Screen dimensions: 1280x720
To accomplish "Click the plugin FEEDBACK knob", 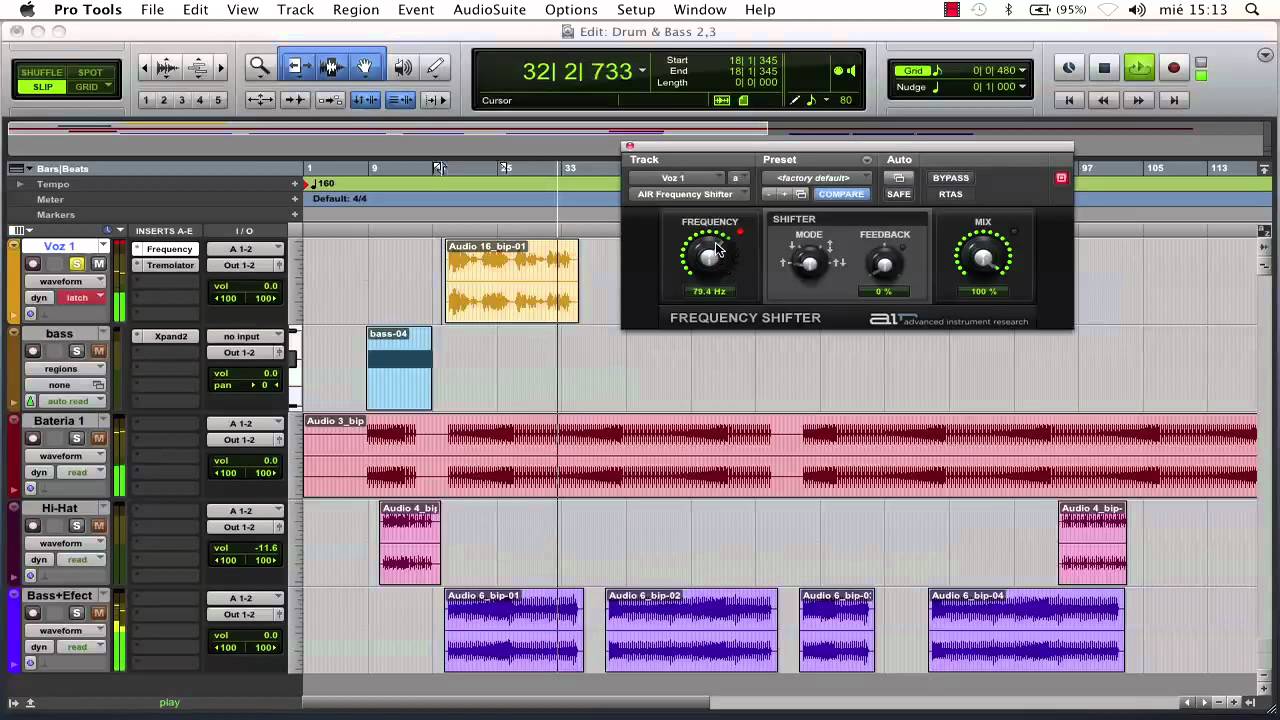I will (x=883, y=264).
